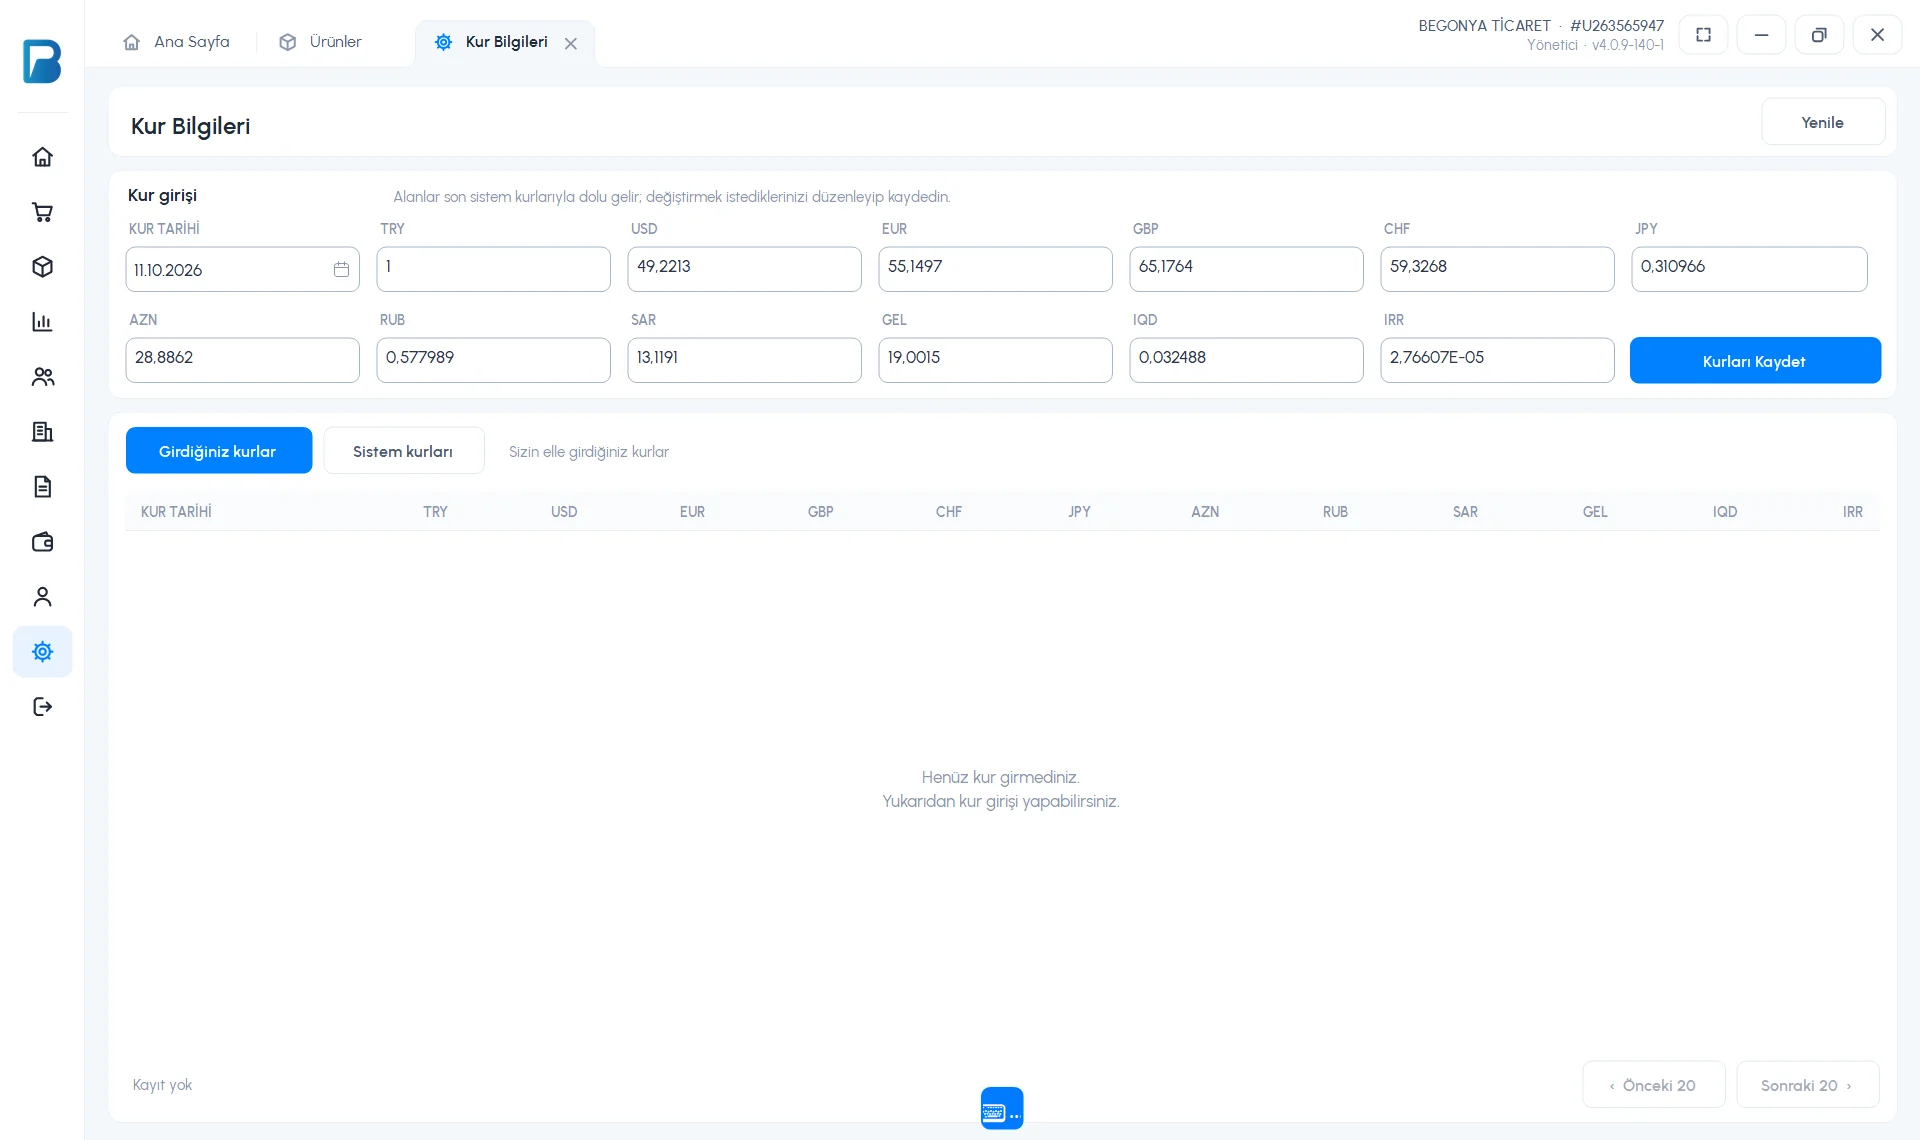Screen dimensions: 1920x1140
Task: Open the single user icon in the sidebar
Action: pyautogui.click(x=42, y=597)
